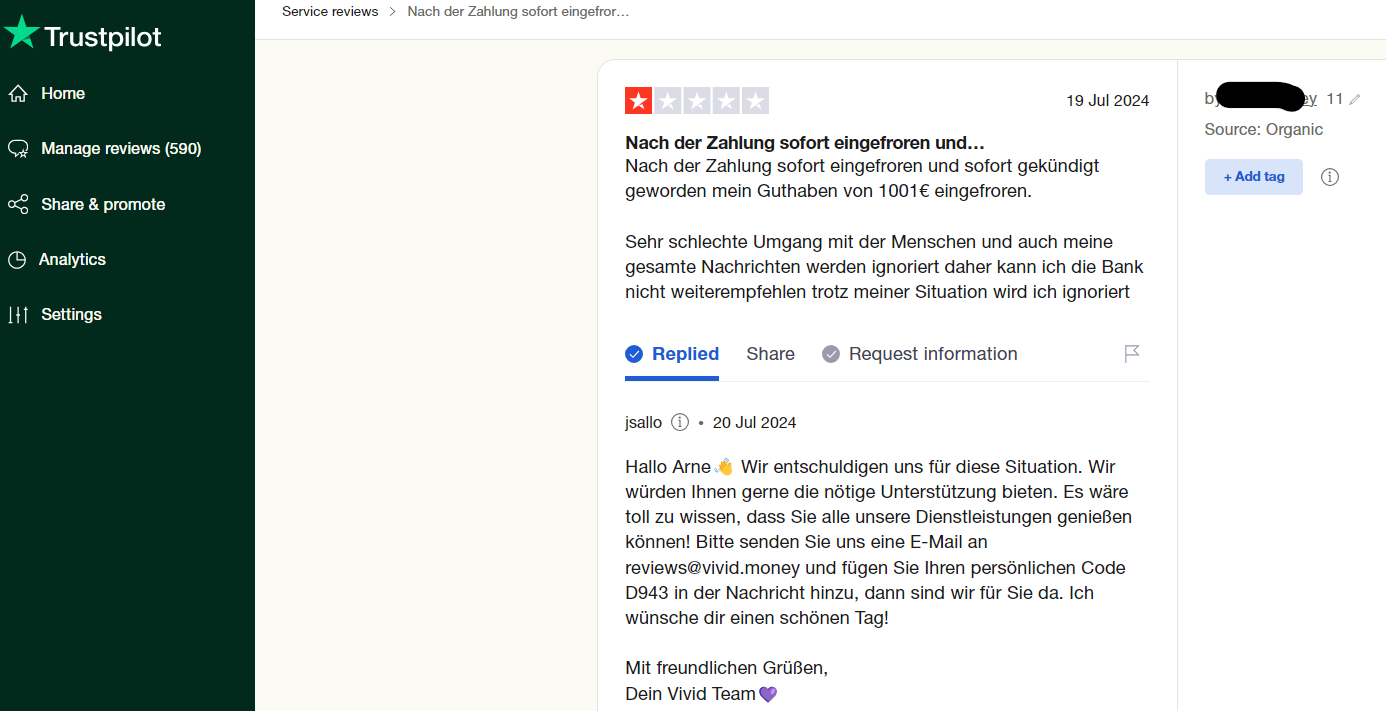Click the Settings sliders icon
The image size is (1386, 711).
pyautogui.click(x=18, y=315)
